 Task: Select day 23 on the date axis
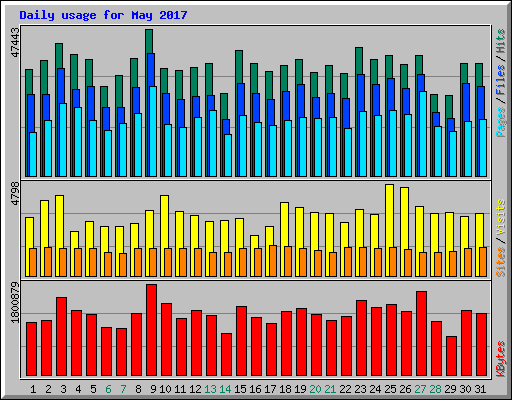coord(360,389)
